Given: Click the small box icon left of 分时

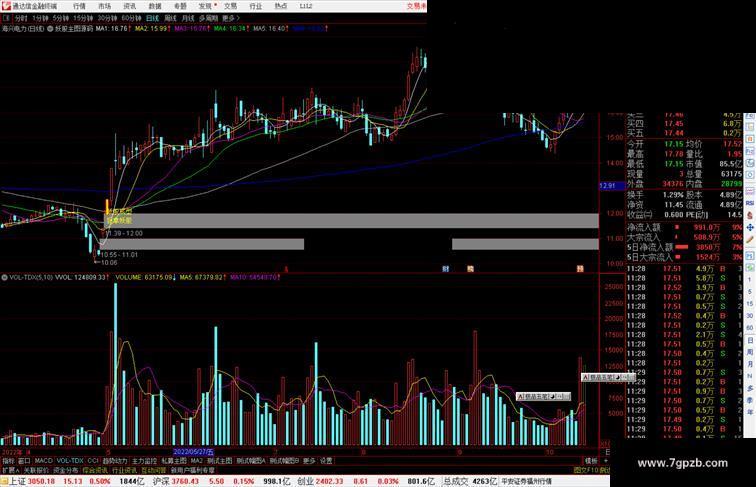Looking at the screenshot, I should point(6,18).
